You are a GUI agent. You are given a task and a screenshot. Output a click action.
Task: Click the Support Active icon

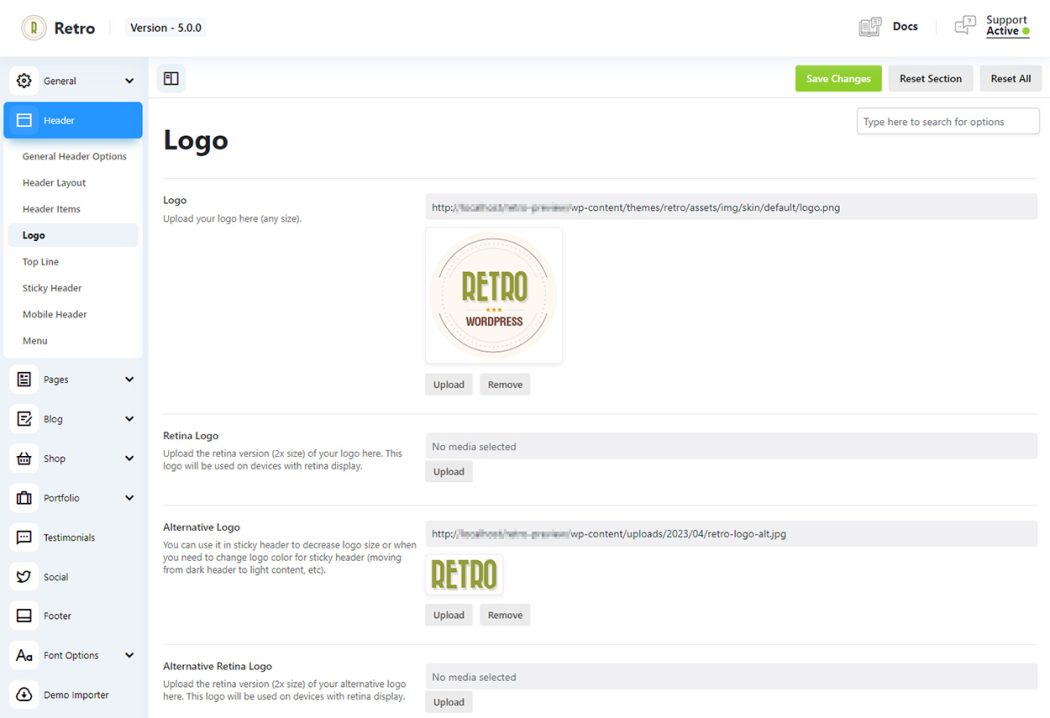965,25
